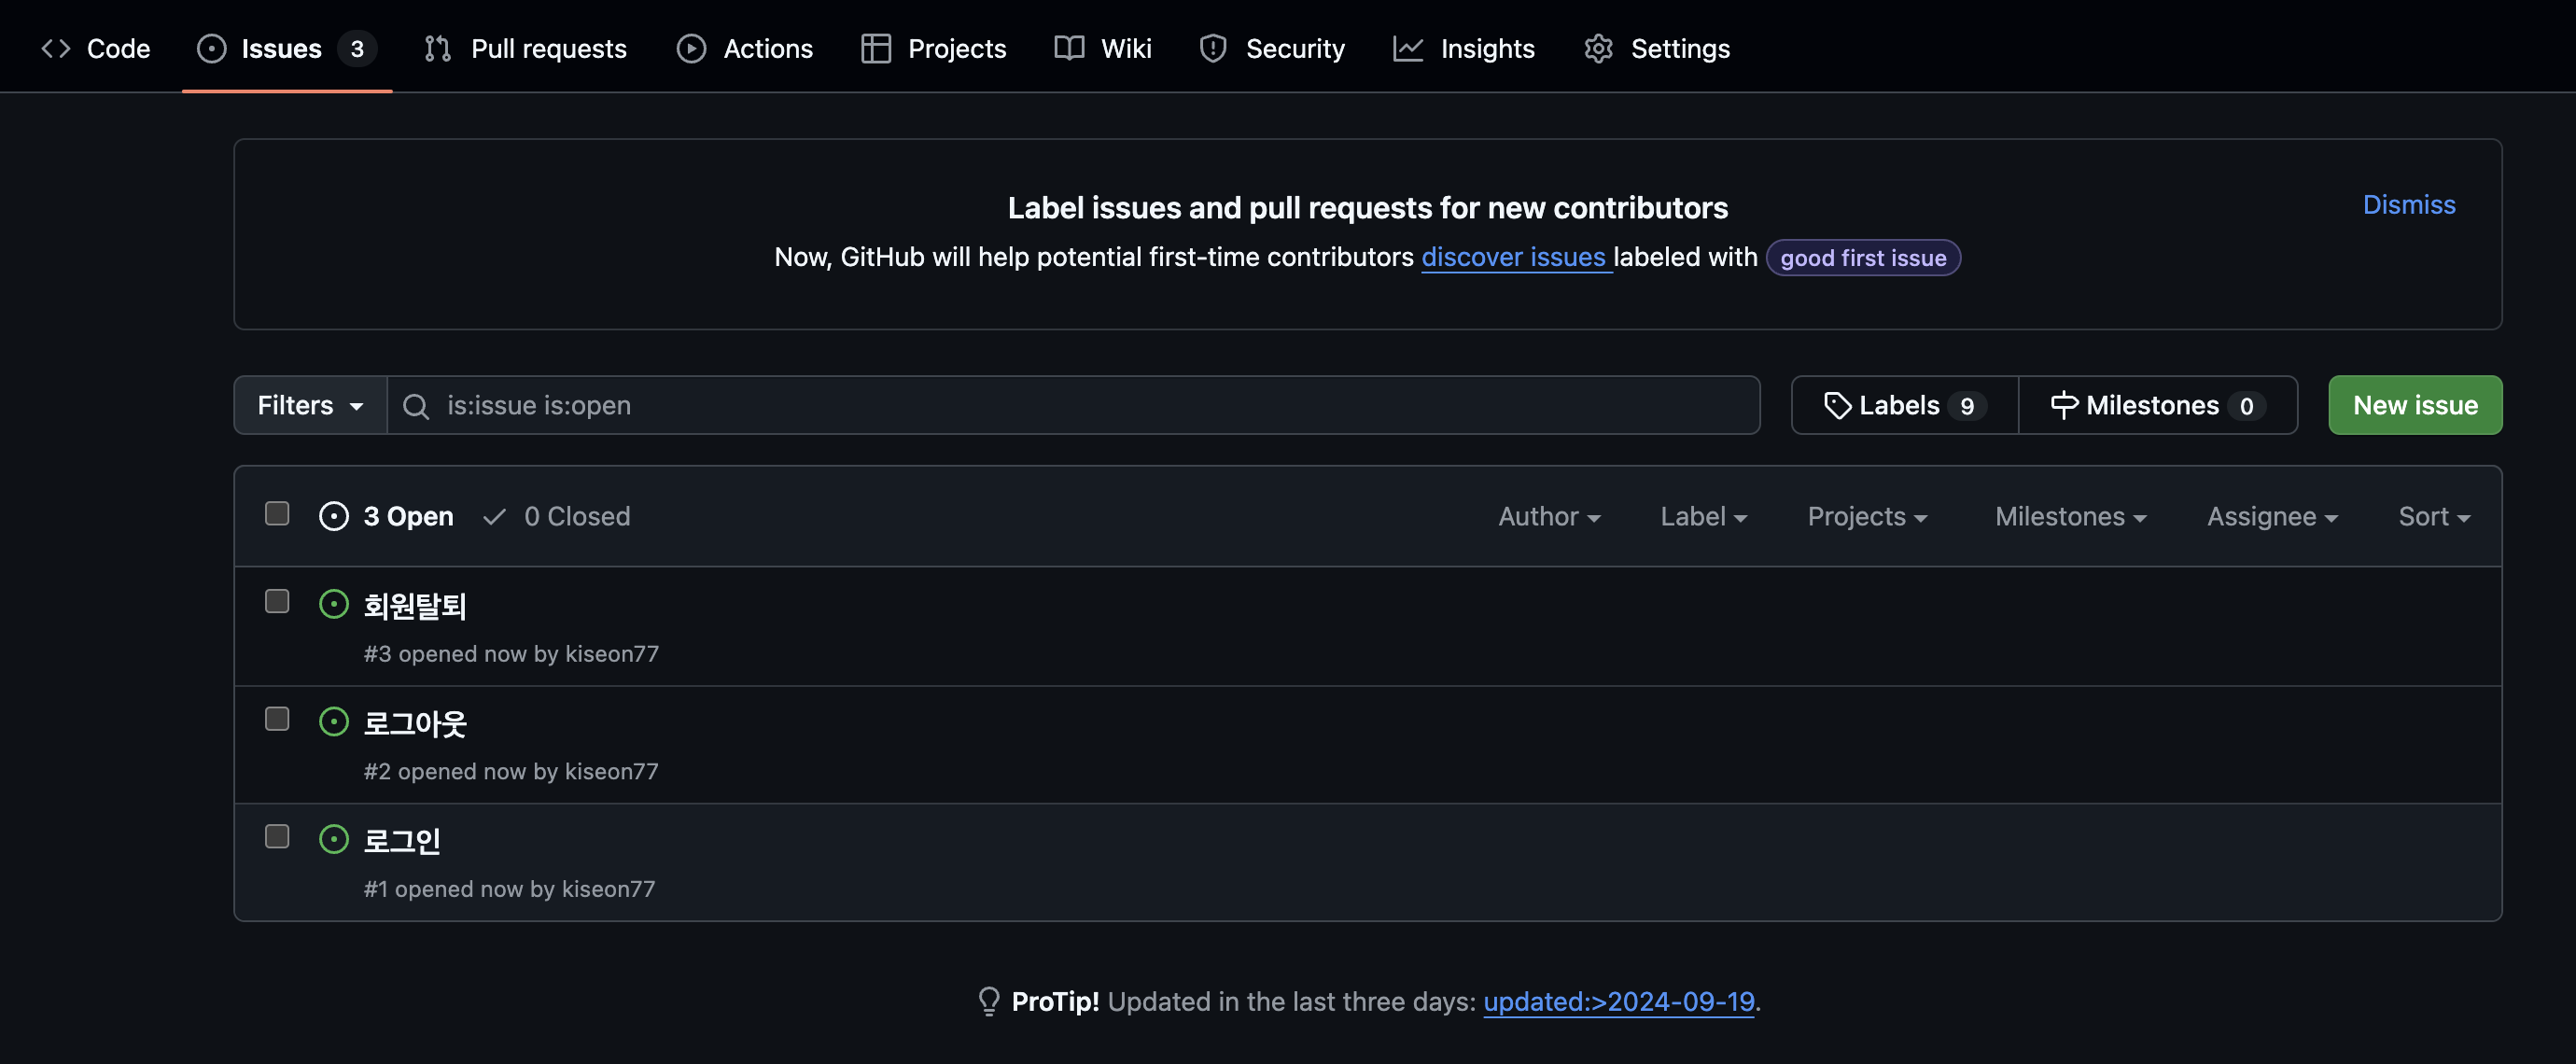The image size is (2576, 1064).
Task: Click the Wiki book icon
Action: point(1069,48)
